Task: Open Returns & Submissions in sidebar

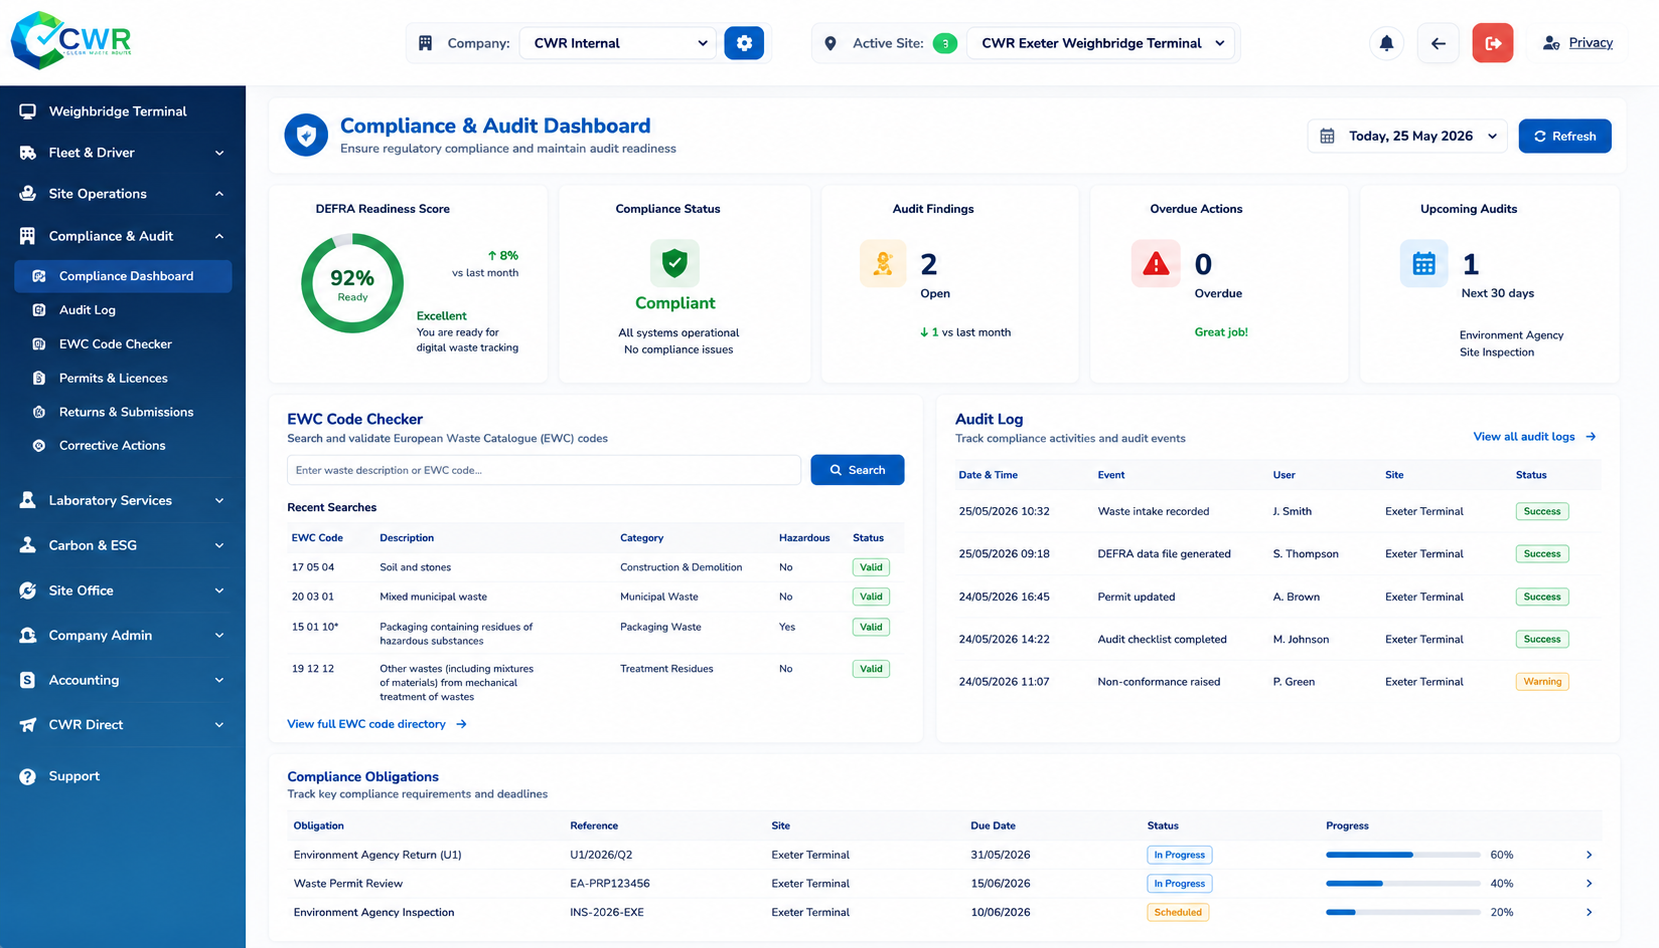Action: [126, 412]
